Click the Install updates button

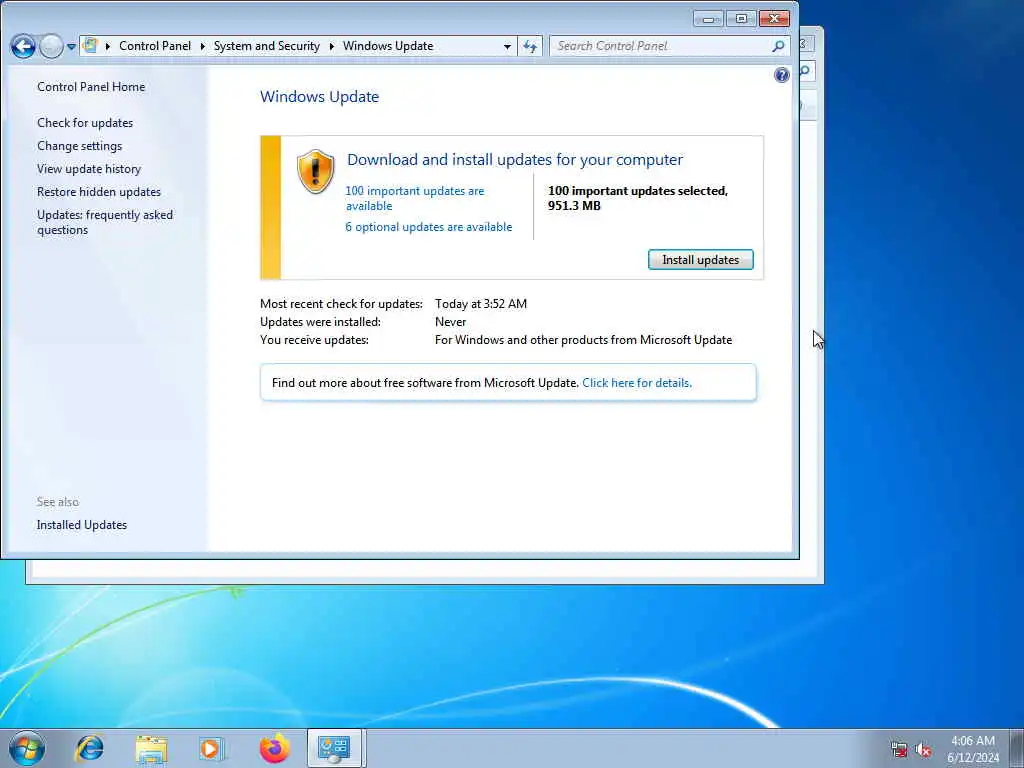(700, 259)
